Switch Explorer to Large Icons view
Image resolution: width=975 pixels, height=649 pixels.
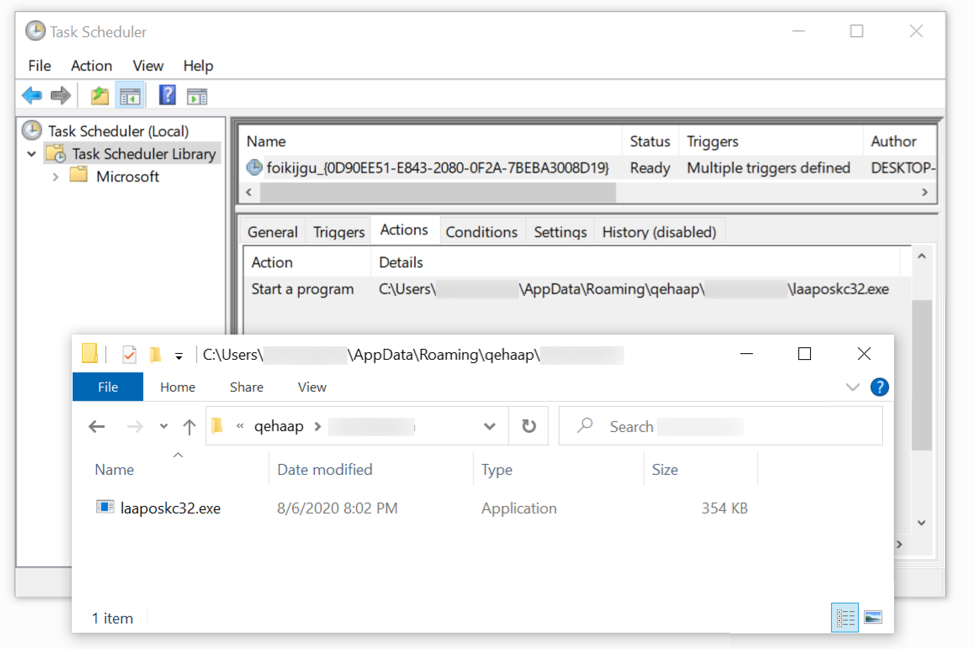[x=873, y=617]
